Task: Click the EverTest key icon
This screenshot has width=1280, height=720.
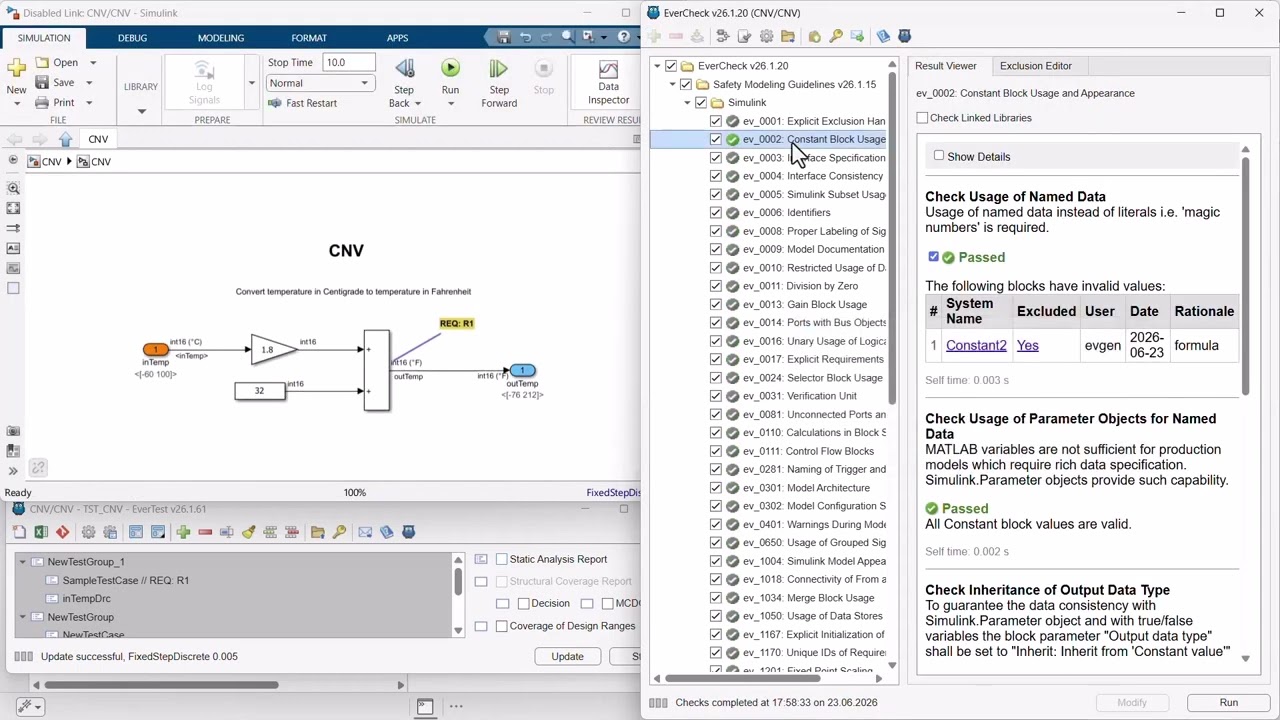Action: [339, 532]
